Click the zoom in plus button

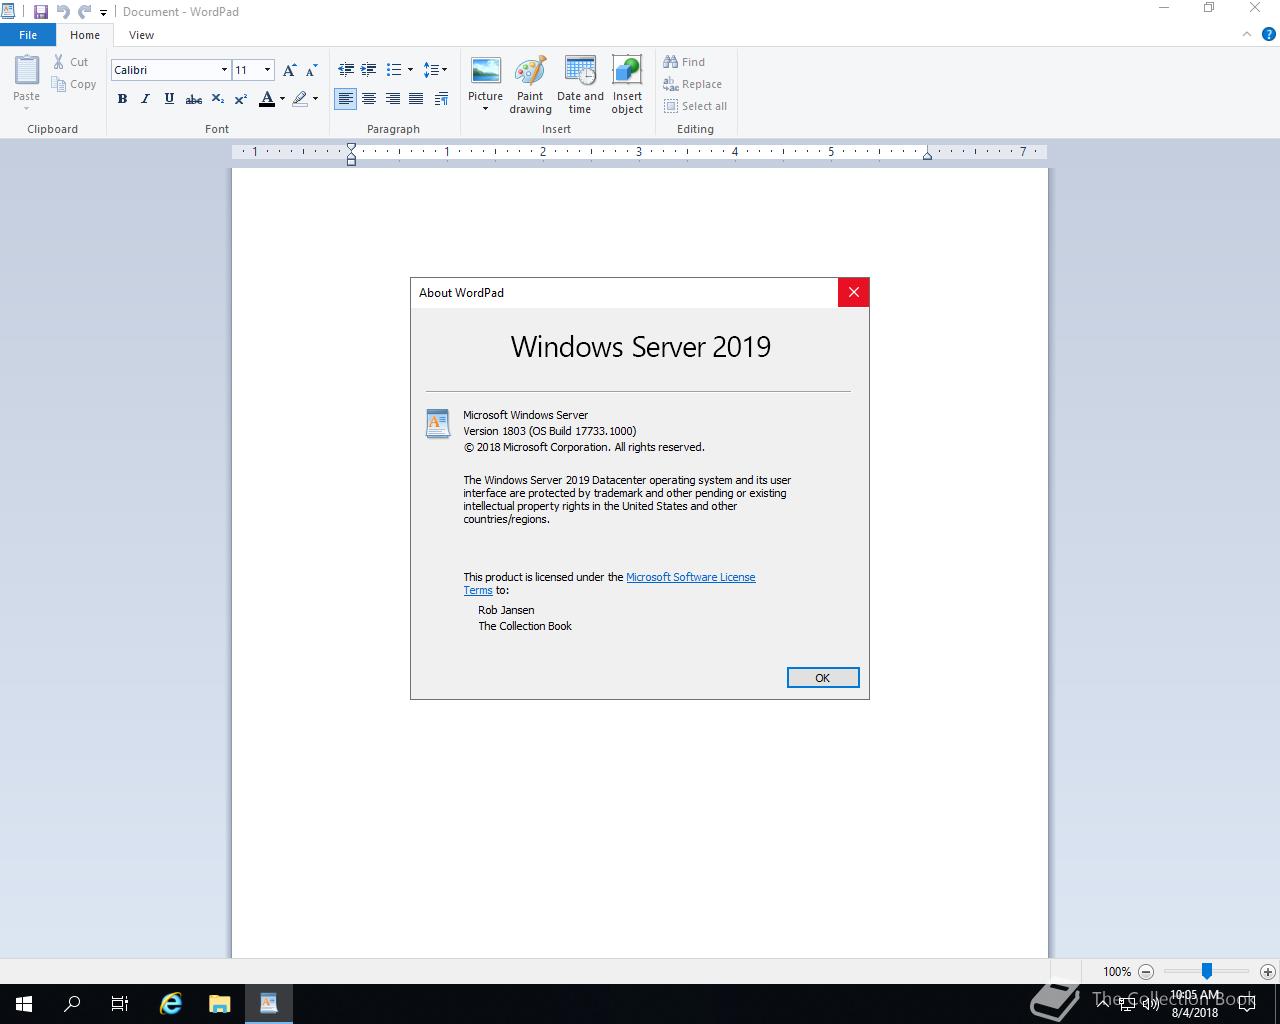(x=1268, y=971)
